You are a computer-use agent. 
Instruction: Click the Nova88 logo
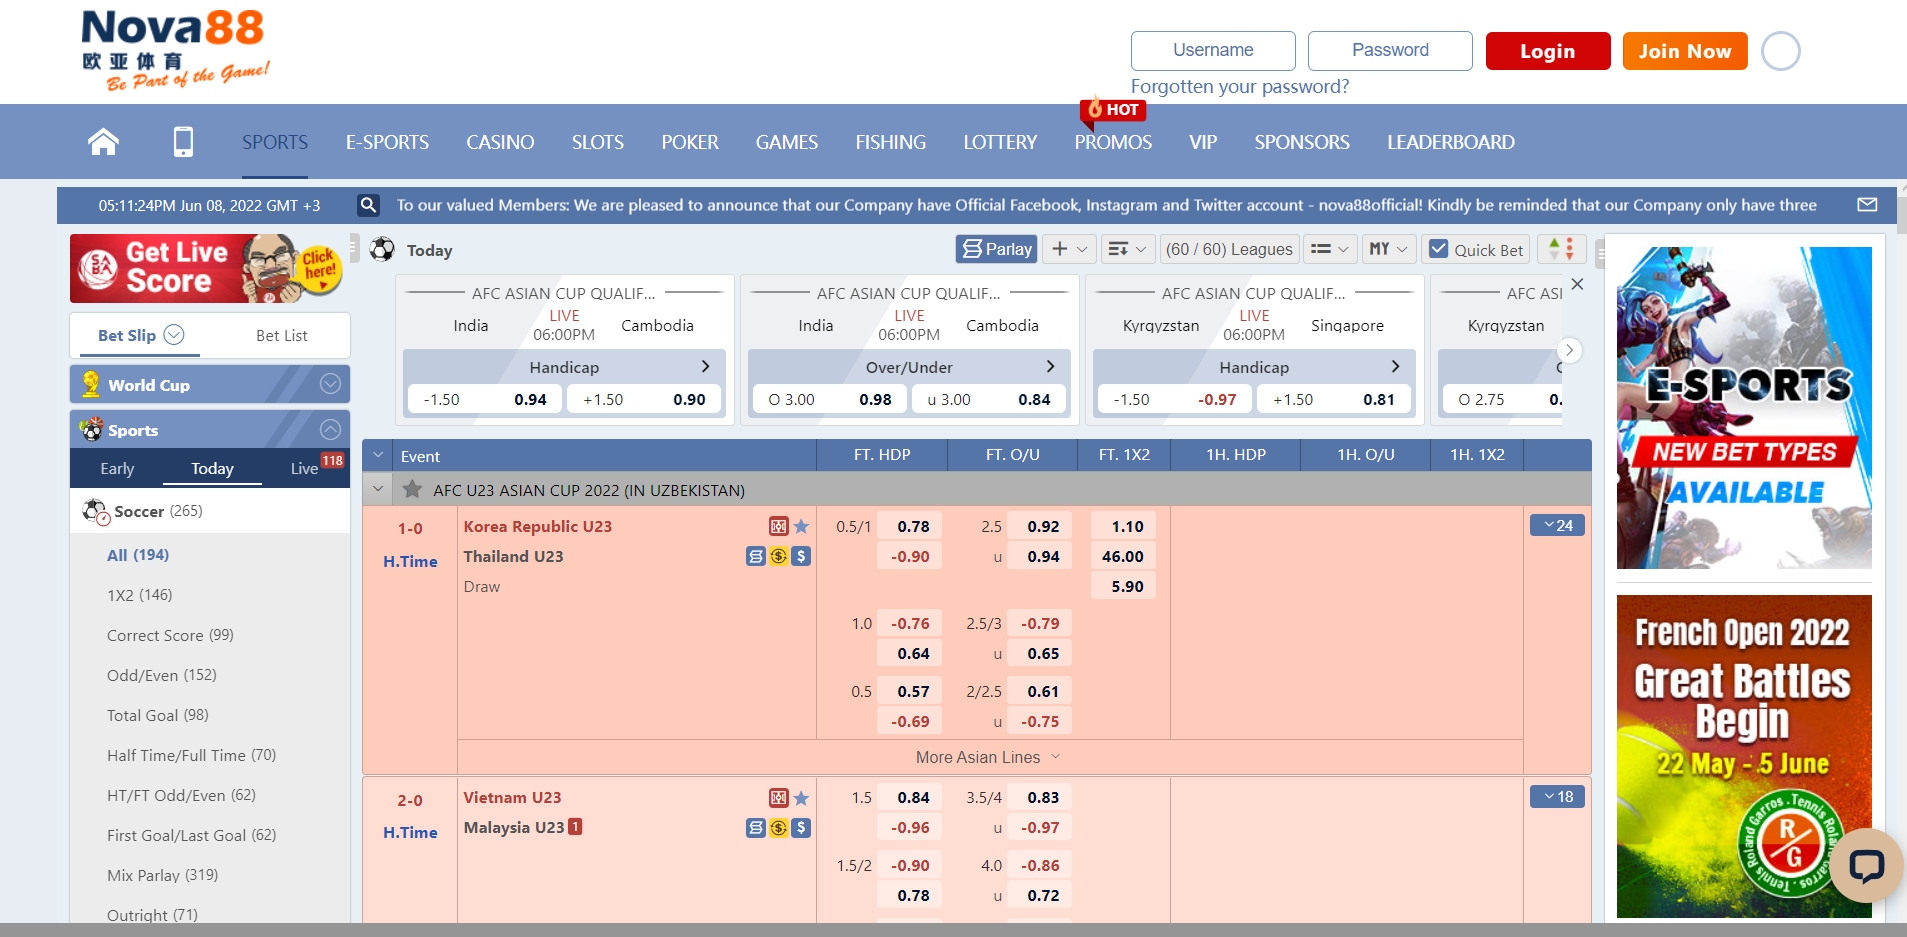[x=175, y=50]
